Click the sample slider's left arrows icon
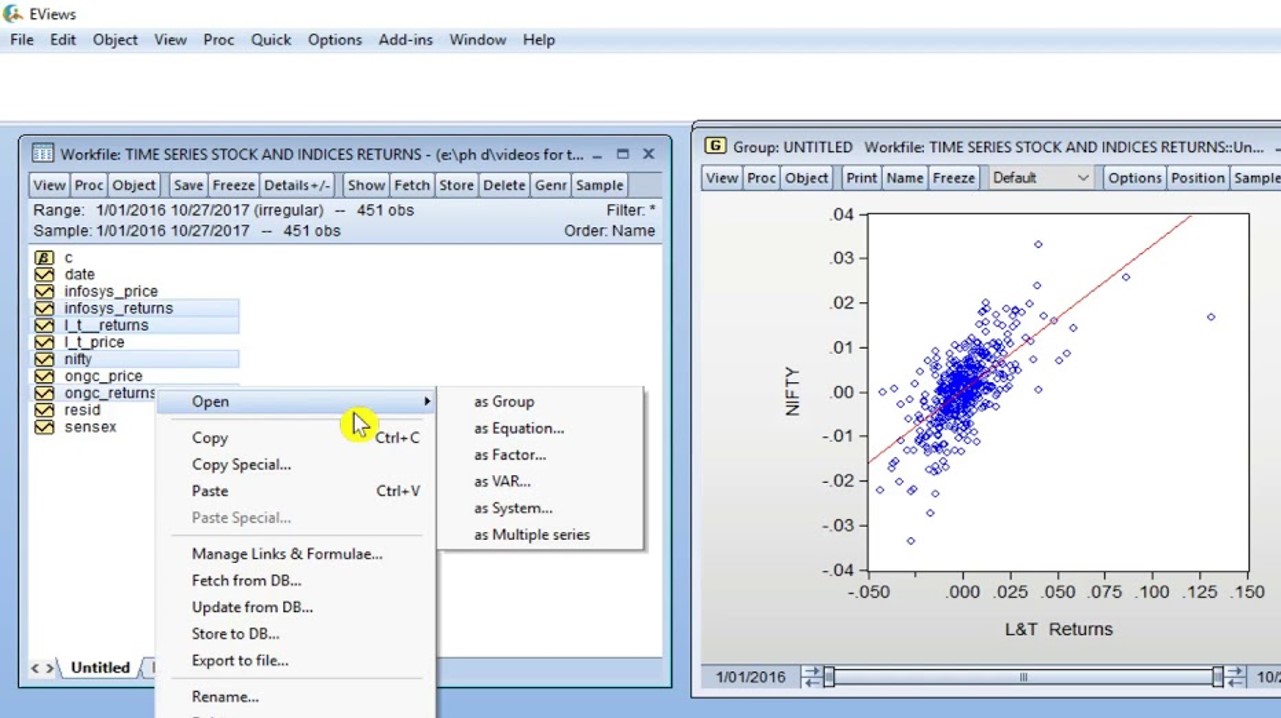1281x718 pixels. (x=811, y=677)
